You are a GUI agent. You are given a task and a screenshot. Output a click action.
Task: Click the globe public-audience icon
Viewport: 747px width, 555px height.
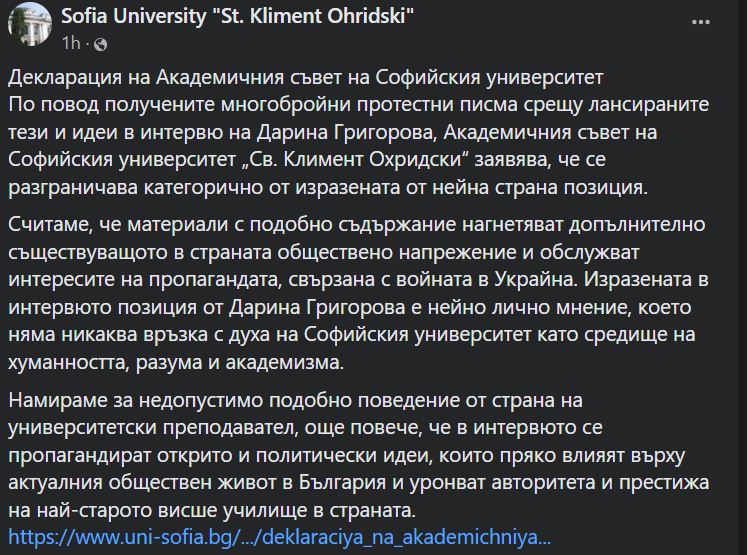click(101, 44)
